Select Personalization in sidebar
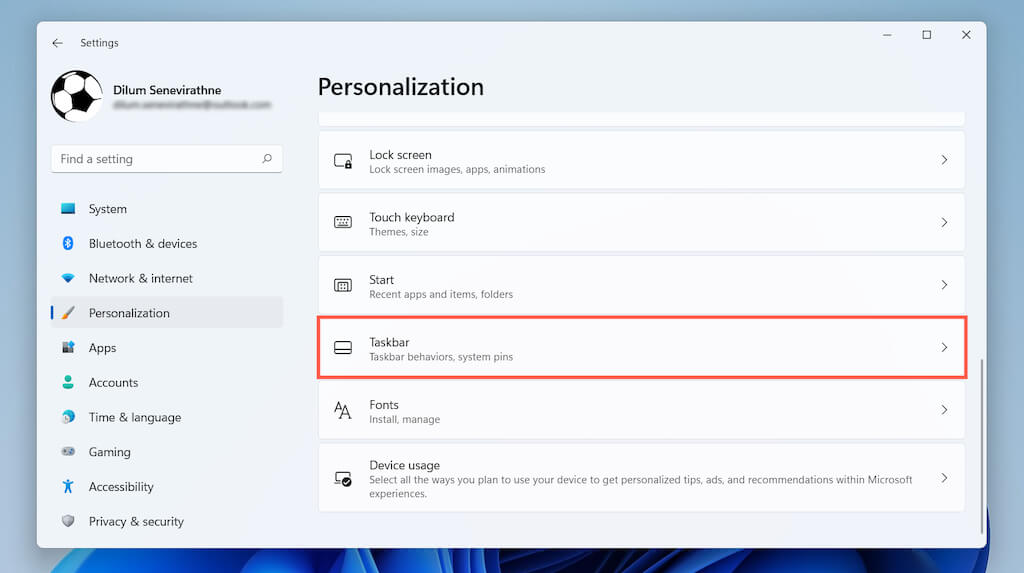1024x573 pixels. (167, 313)
